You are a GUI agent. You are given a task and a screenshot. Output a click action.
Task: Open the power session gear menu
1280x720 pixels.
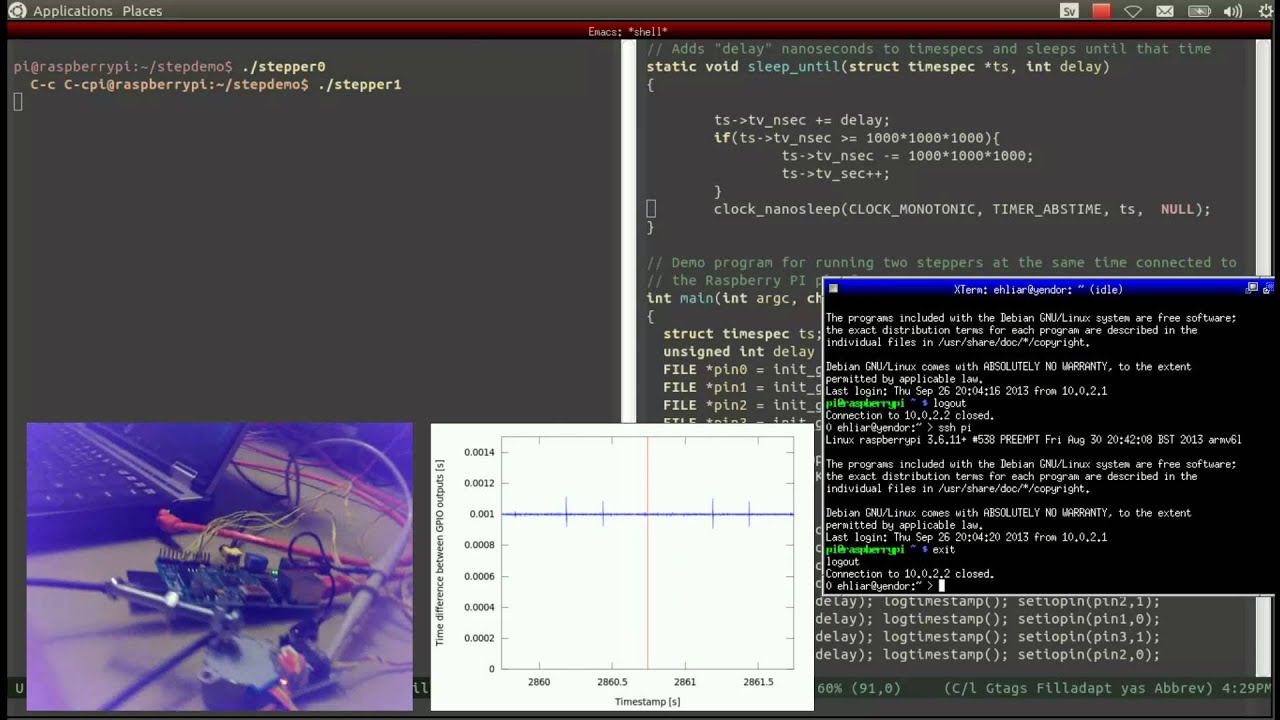[1265, 11]
